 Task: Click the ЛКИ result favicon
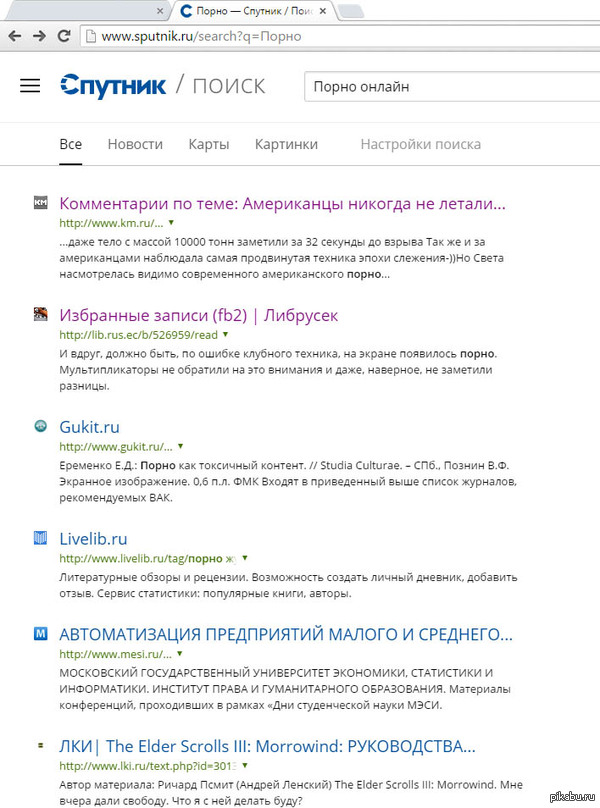pyautogui.click(x=40, y=745)
